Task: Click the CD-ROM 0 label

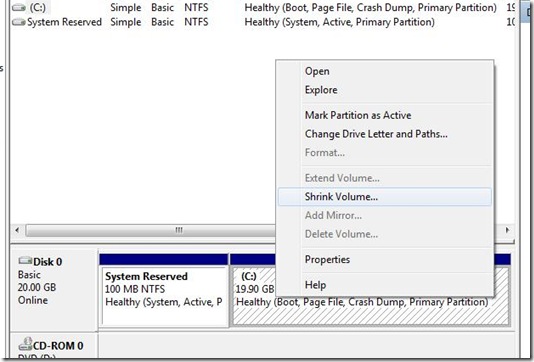Action: [x=58, y=346]
